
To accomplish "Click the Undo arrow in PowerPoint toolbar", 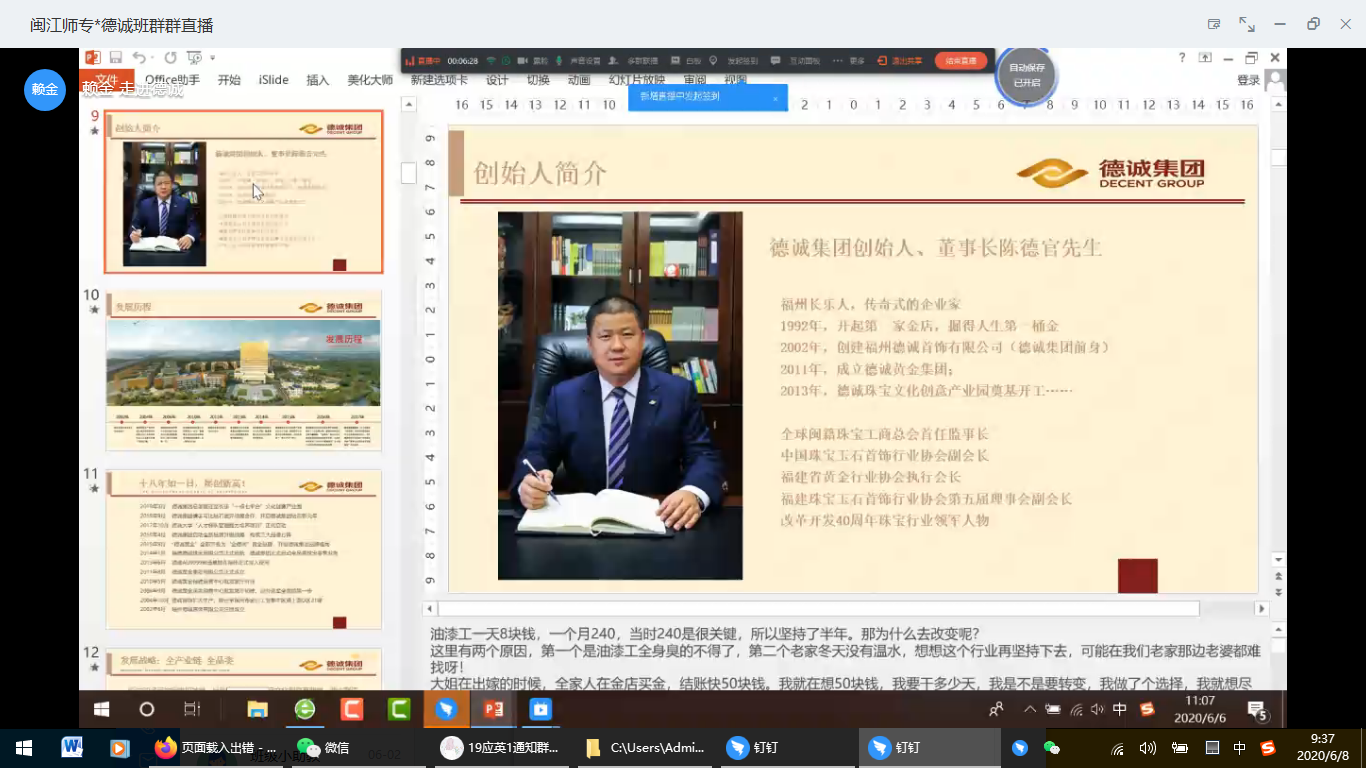I will tap(138, 58).
